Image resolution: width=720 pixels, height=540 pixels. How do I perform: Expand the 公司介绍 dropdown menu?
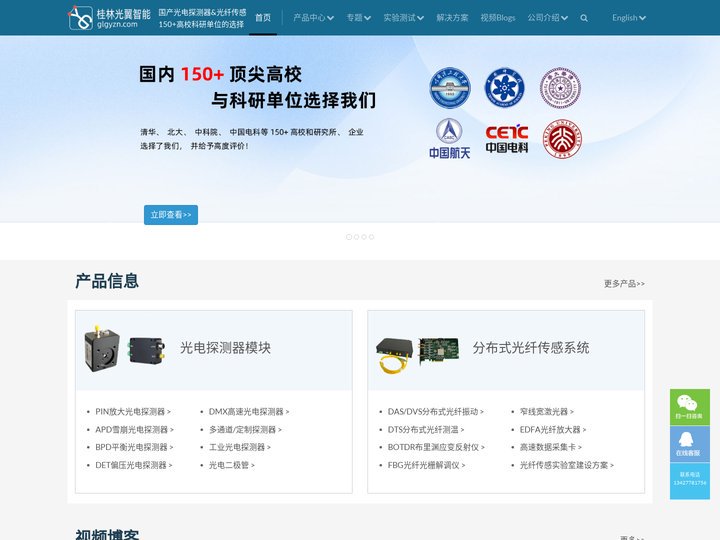547,18
